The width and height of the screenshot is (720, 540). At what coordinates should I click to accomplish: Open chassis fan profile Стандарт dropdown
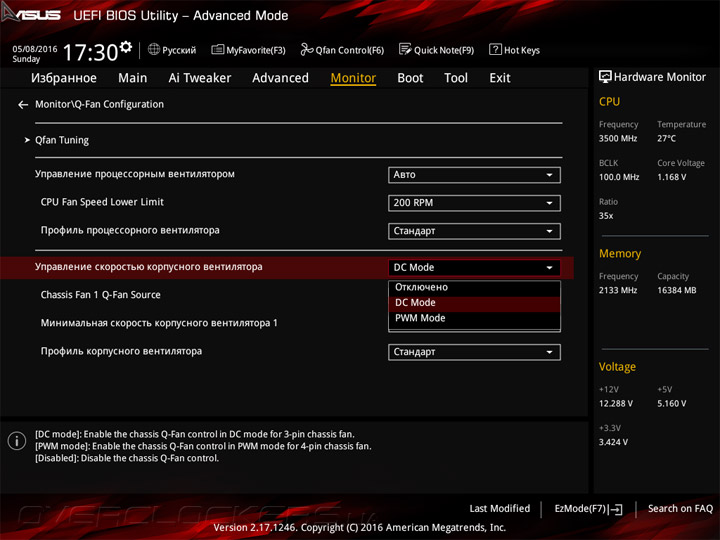pos(474,352)
